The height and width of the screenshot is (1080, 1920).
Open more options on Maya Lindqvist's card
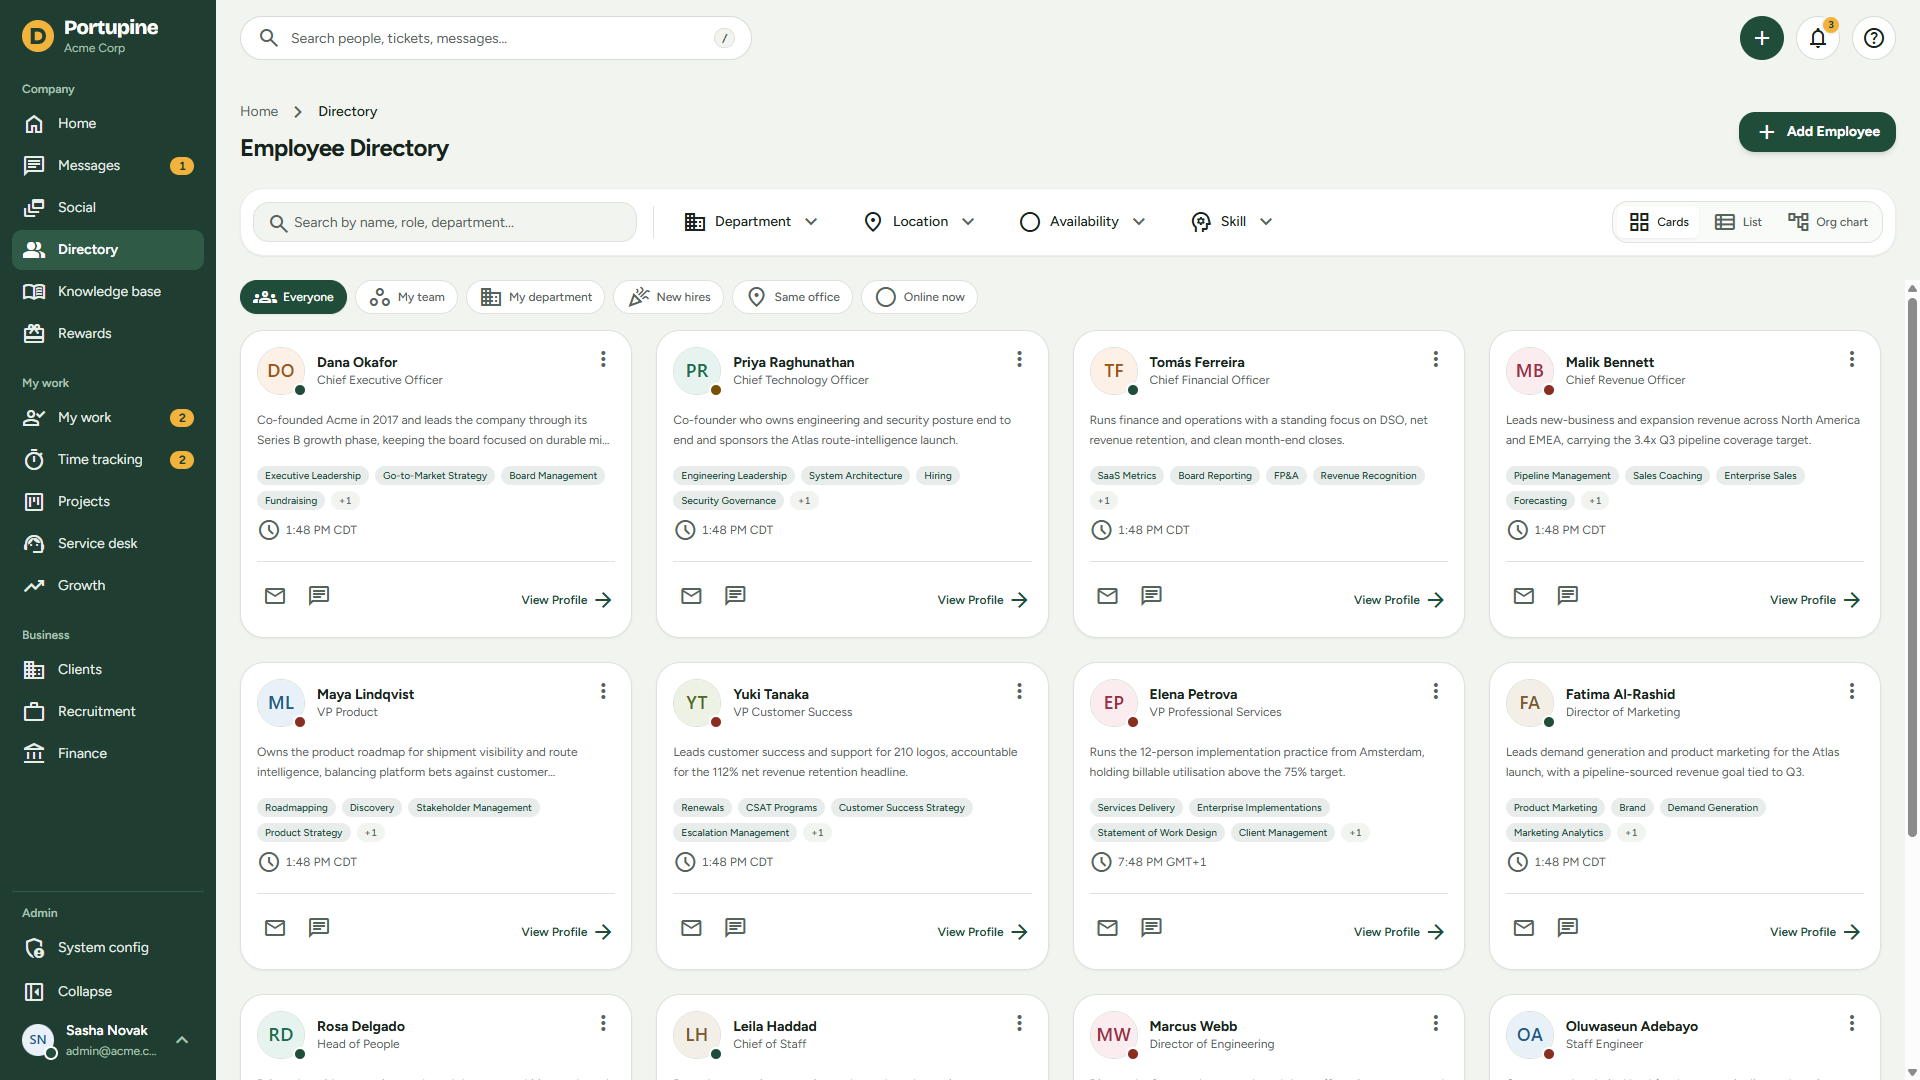click(x=603, y=691)
